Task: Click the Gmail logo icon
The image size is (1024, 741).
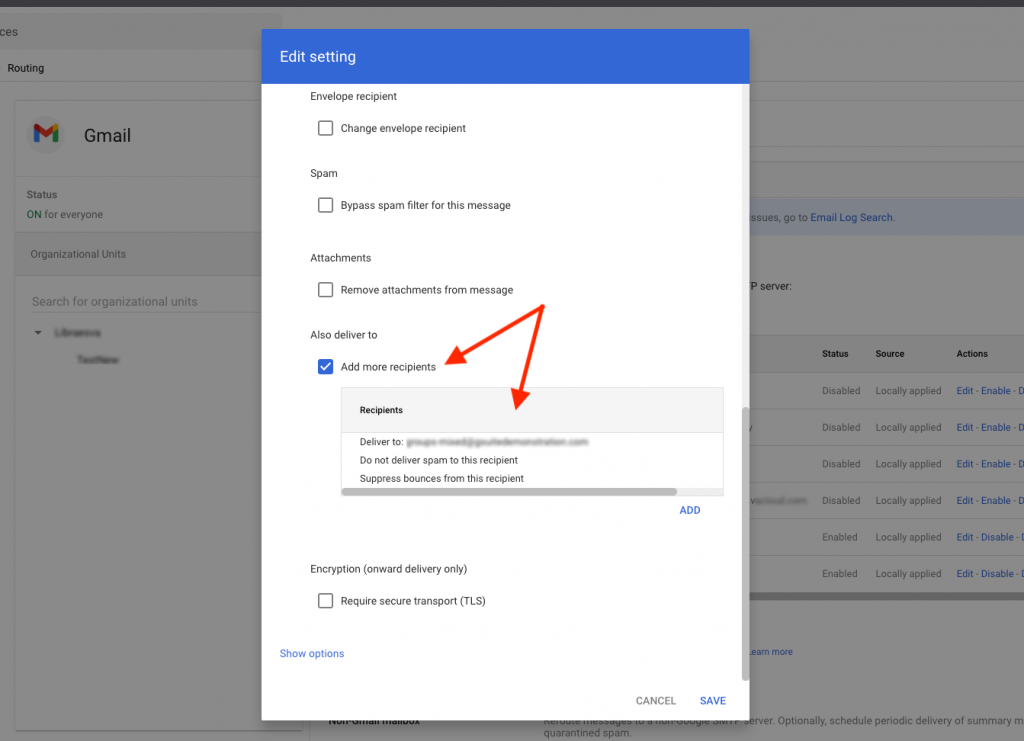Action: 46,134
